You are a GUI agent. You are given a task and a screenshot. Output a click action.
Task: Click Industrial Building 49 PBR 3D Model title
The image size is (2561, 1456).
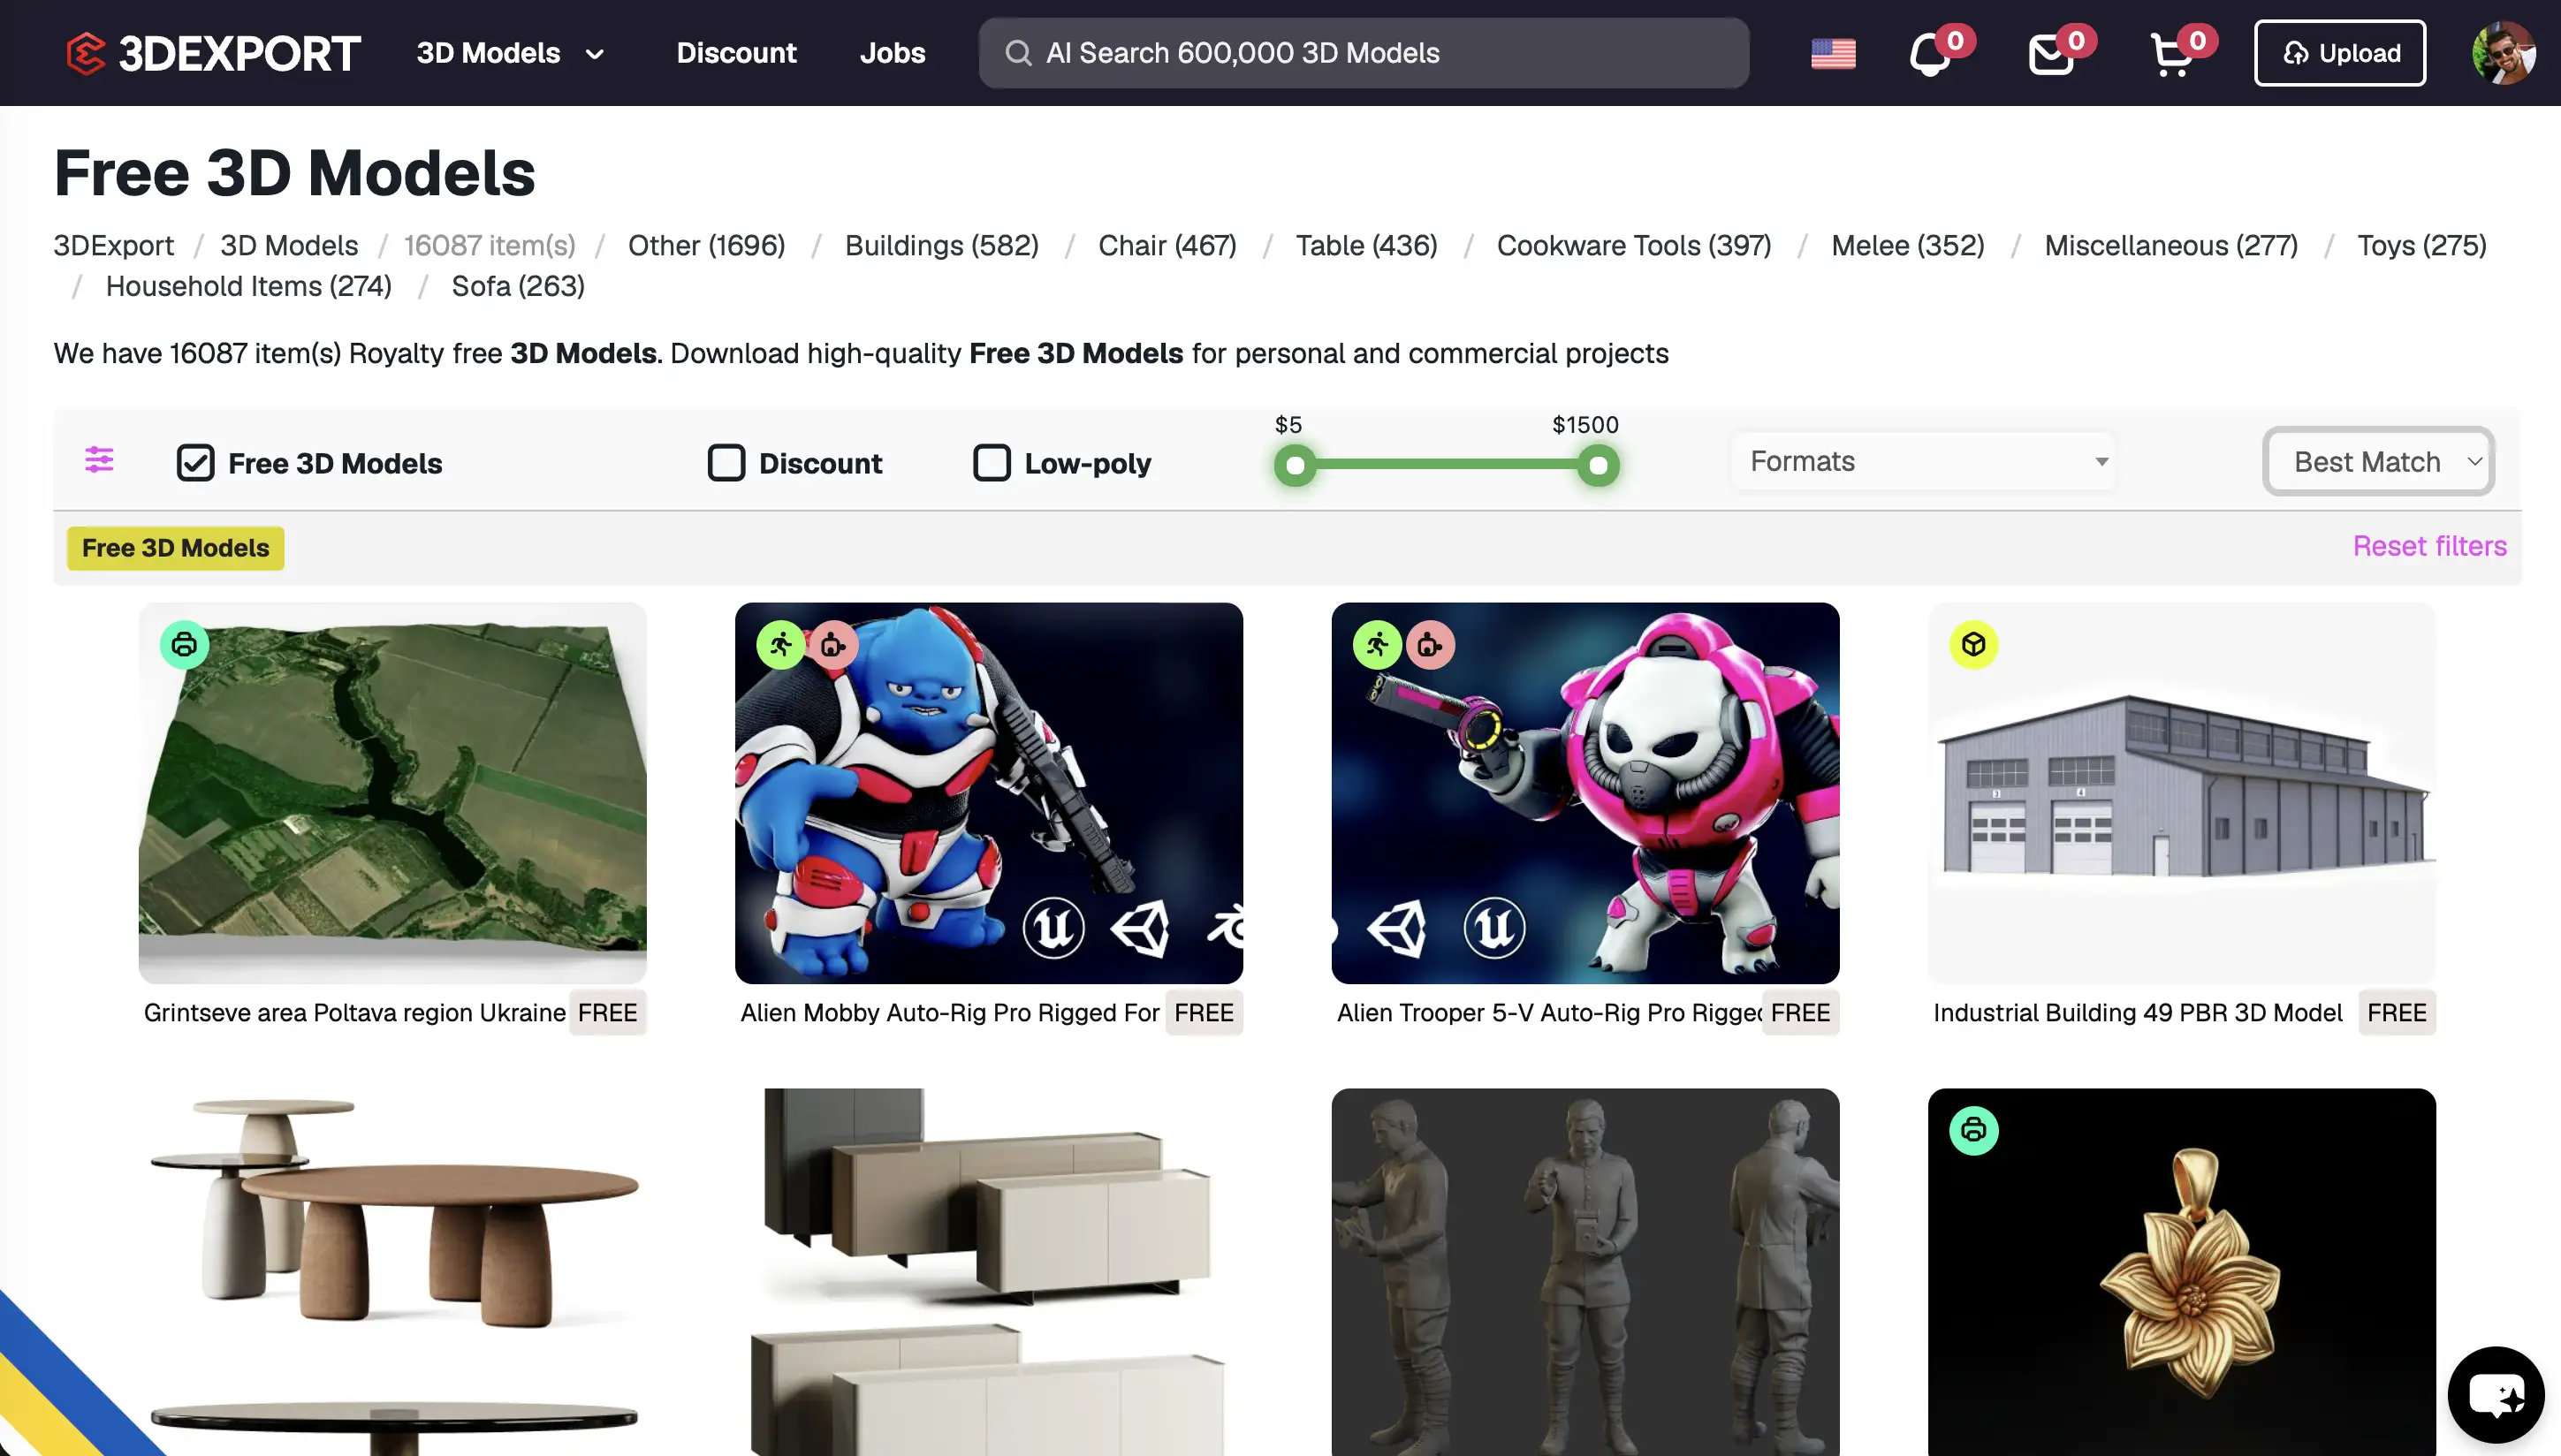[x=2137, y=1013]
